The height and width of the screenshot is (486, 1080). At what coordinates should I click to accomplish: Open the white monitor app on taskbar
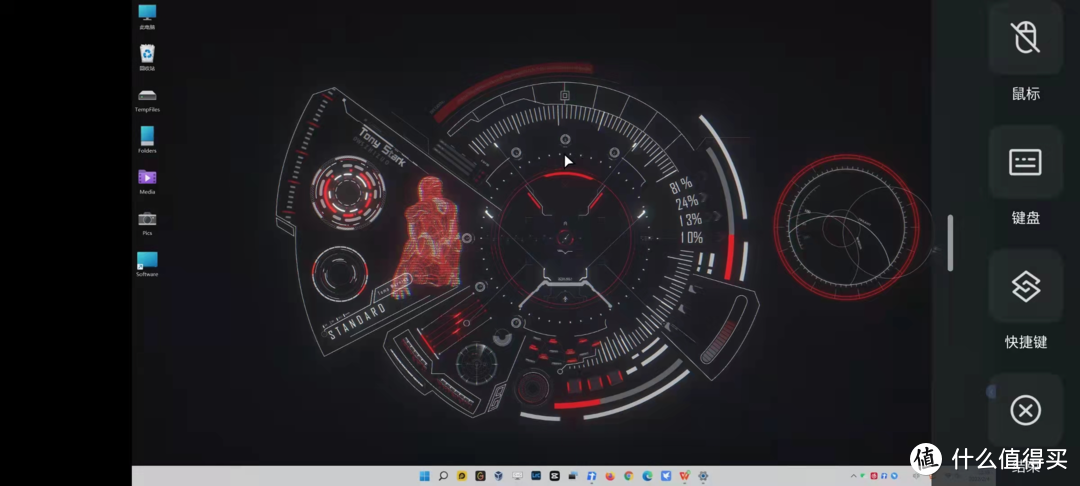click(x=517, y=476)
